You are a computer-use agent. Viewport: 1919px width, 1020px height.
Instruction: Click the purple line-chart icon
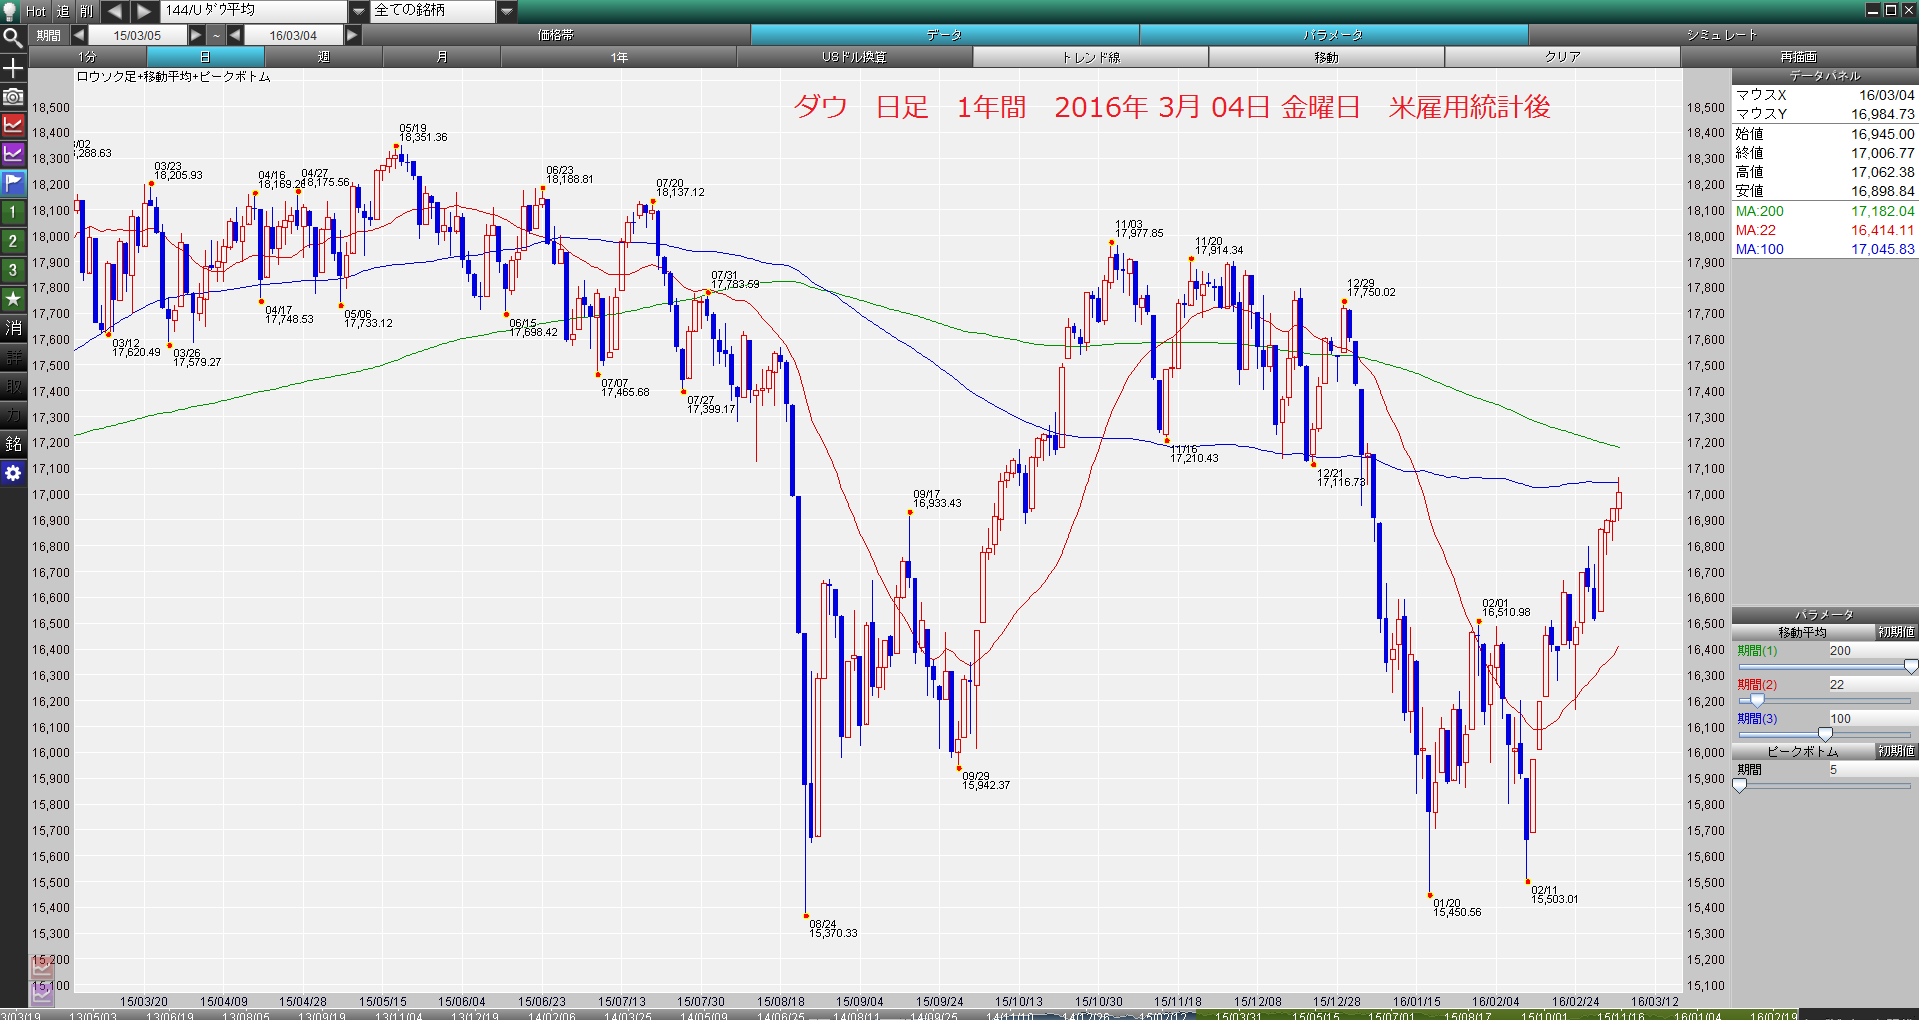point(12,154)
